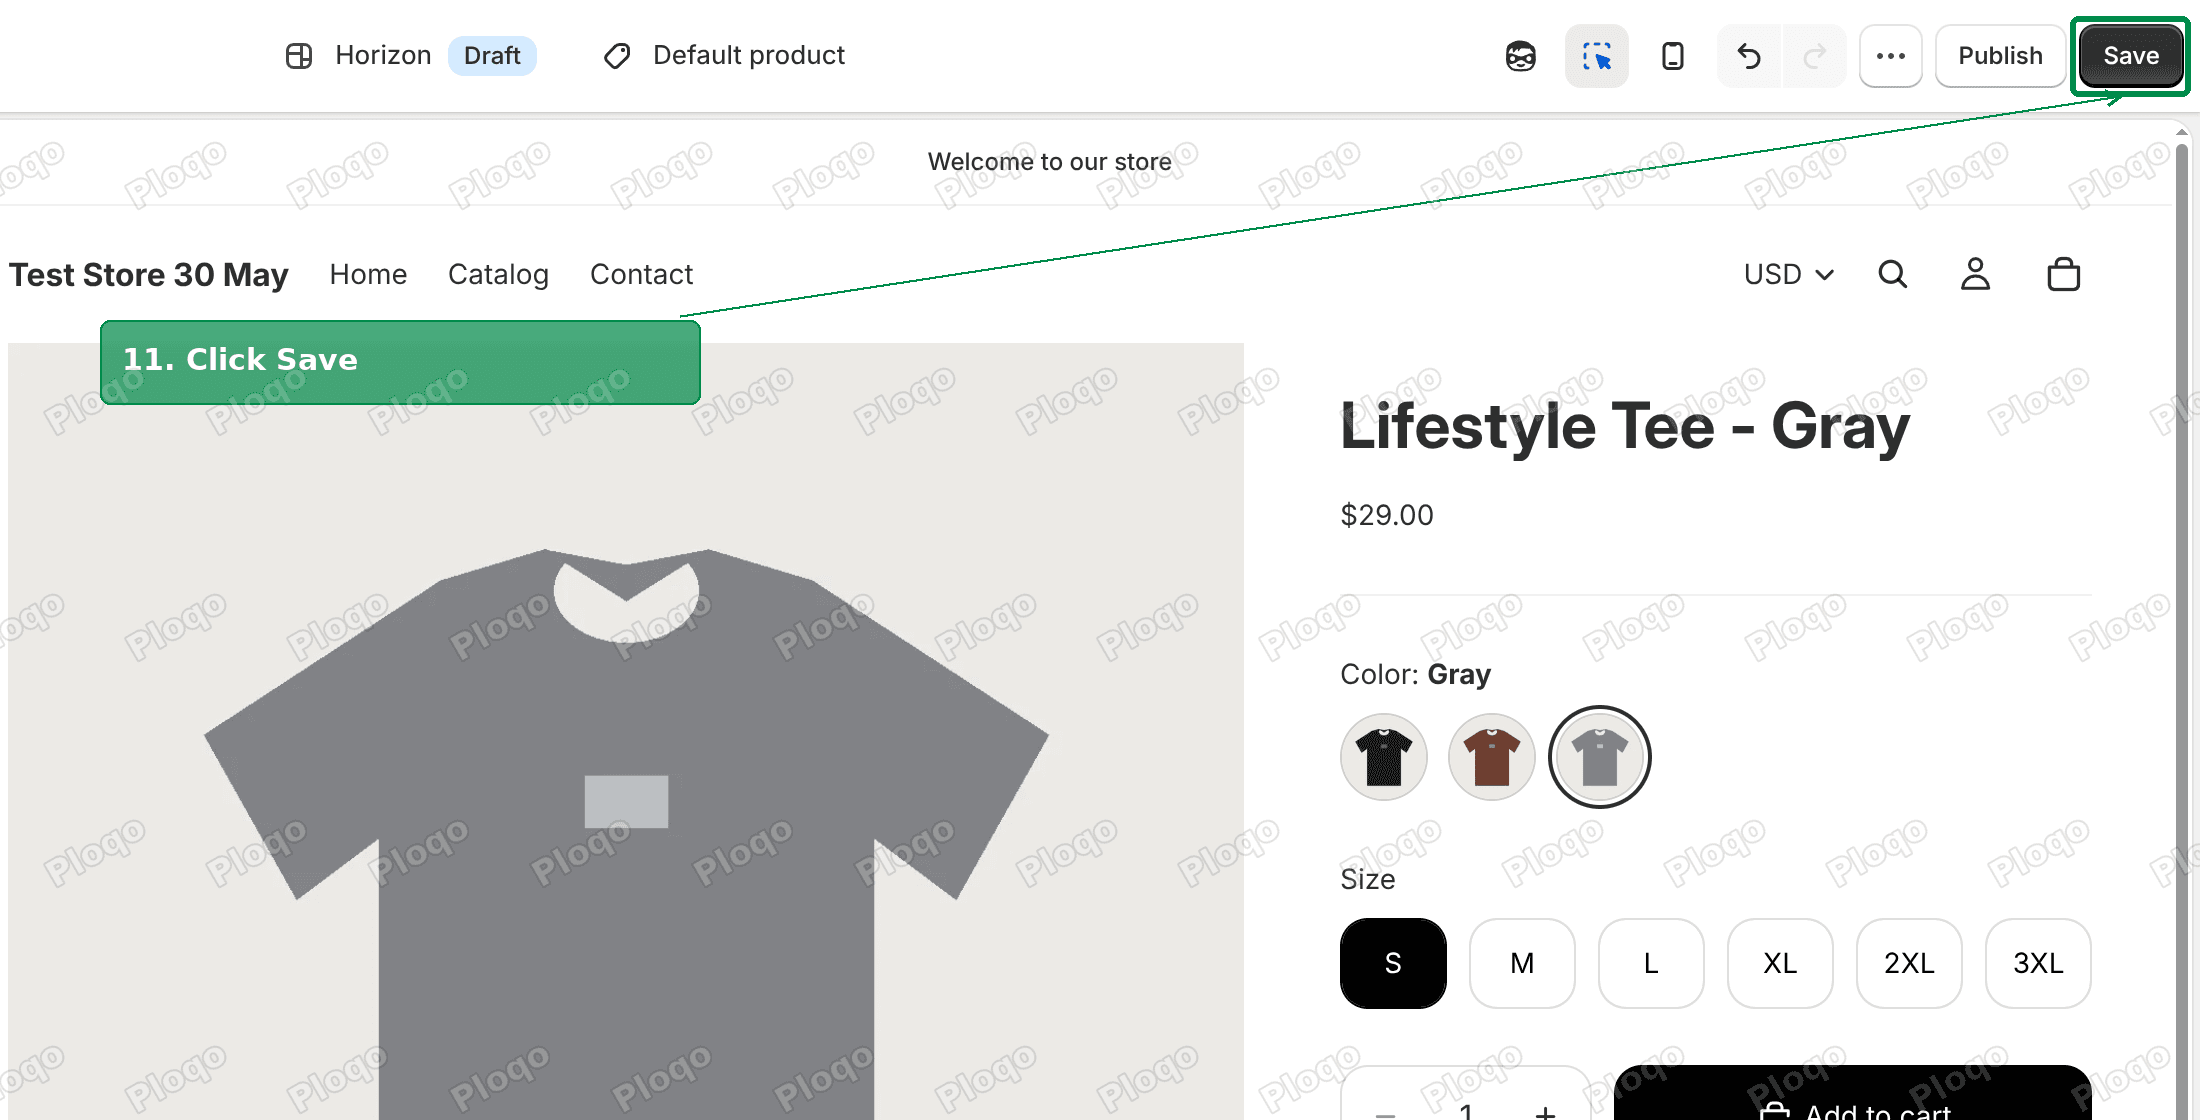This screenshot has height=1120, width=2200.
Task: Open the three-dot more actions menu
Action: coord(1891,56)
